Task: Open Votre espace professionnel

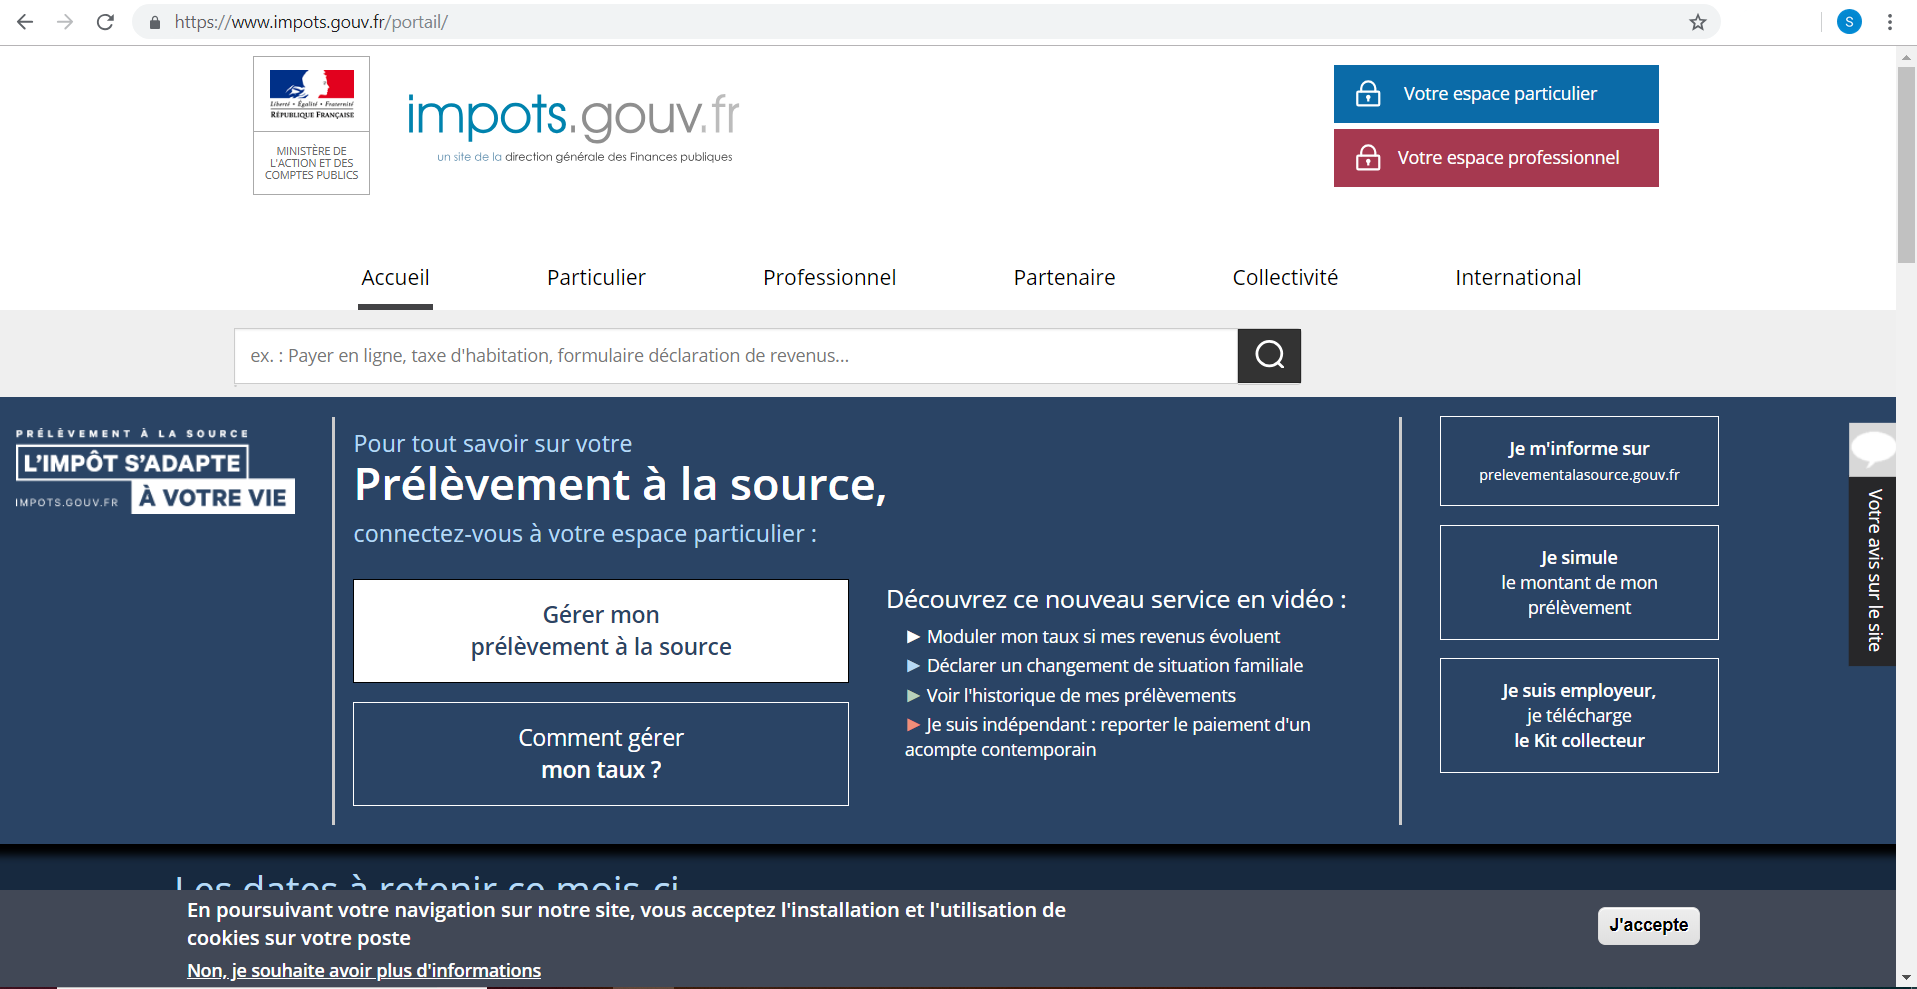Action: 1496,158
